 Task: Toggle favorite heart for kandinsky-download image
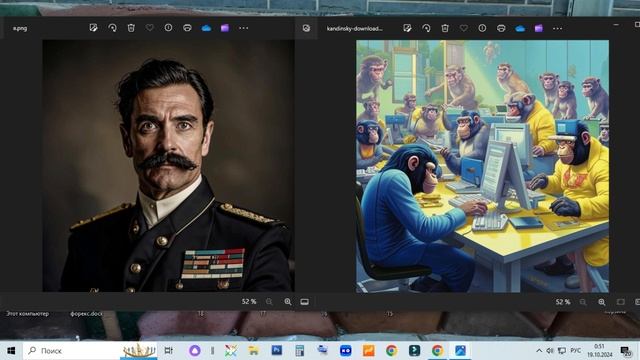click(x=464, y=28)
